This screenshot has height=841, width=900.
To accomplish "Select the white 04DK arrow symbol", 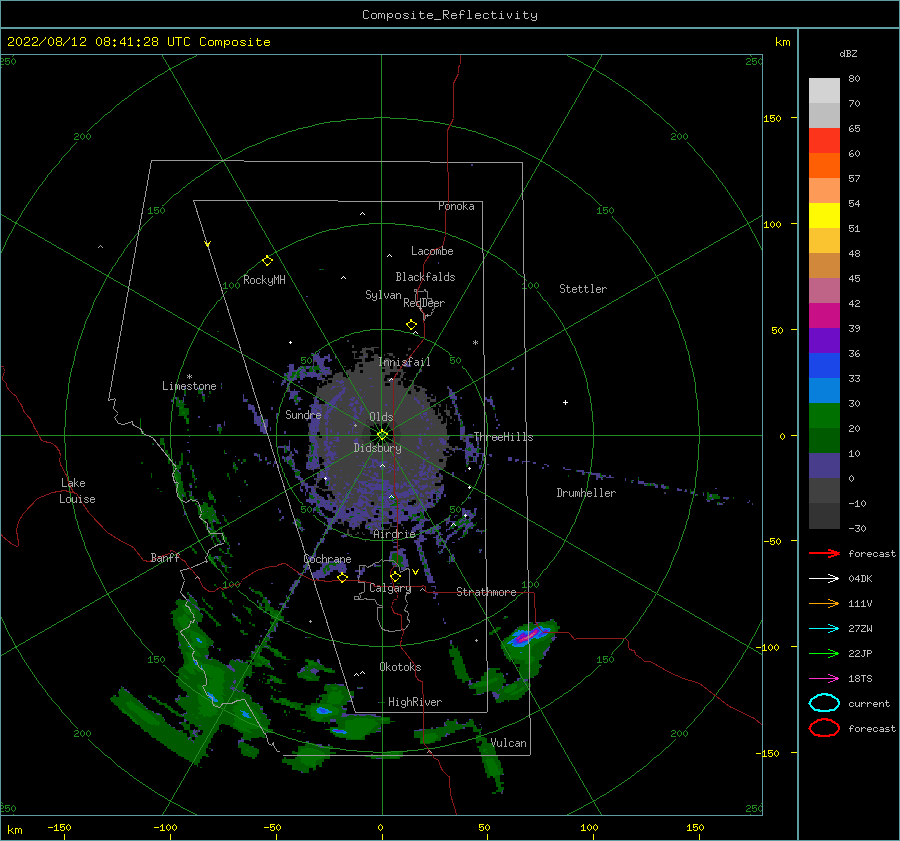I will pos(824,578).
